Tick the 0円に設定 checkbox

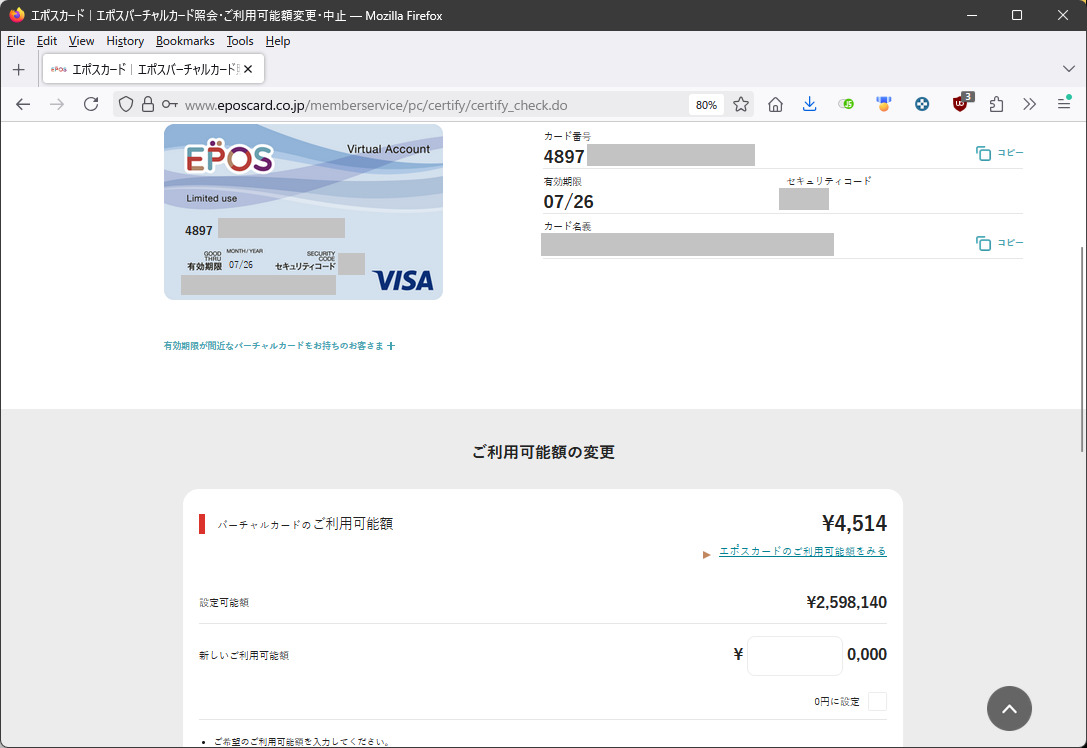pyautogui.click(x=877, y=701)
